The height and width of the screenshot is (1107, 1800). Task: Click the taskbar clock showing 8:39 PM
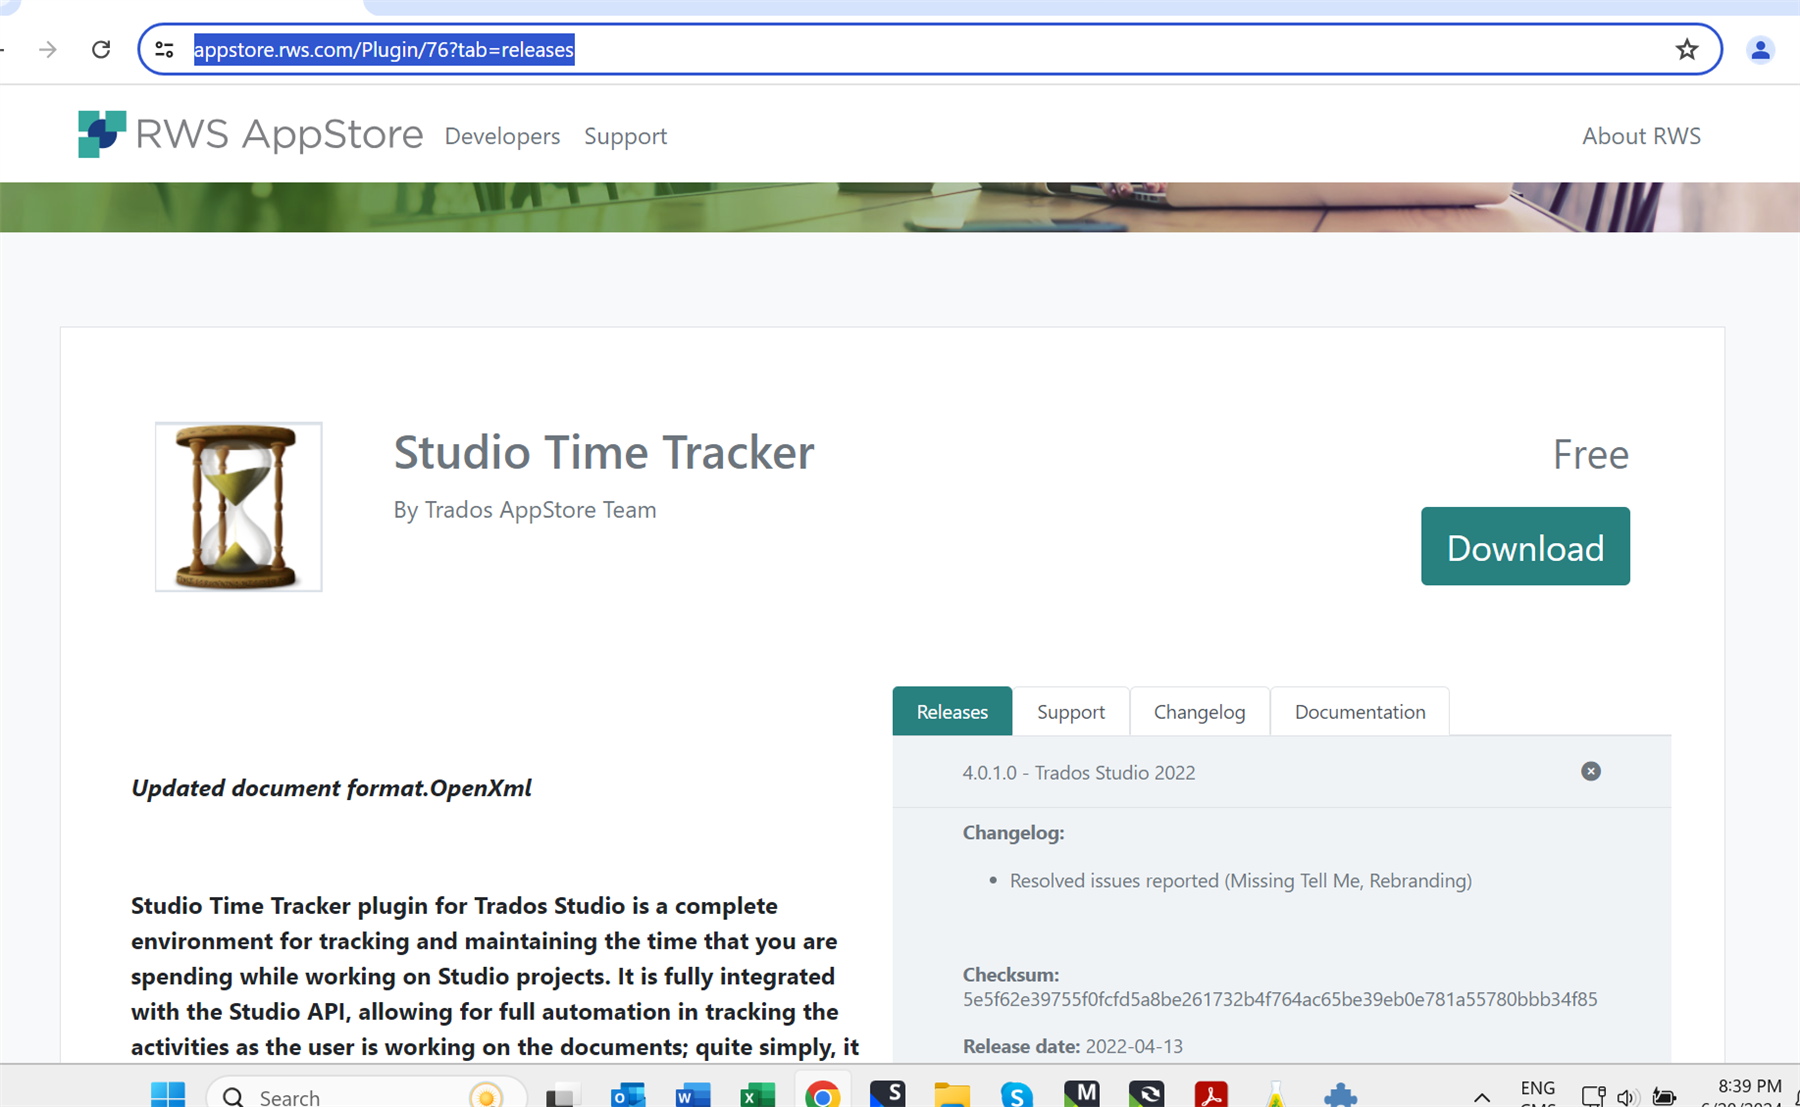pyautogui.click(x=1749, y=1086)
